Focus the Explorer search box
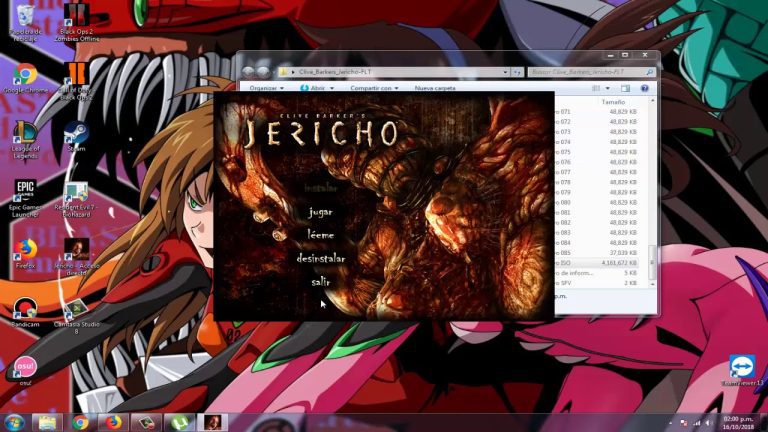768x432 pixels. pos(591,72)
